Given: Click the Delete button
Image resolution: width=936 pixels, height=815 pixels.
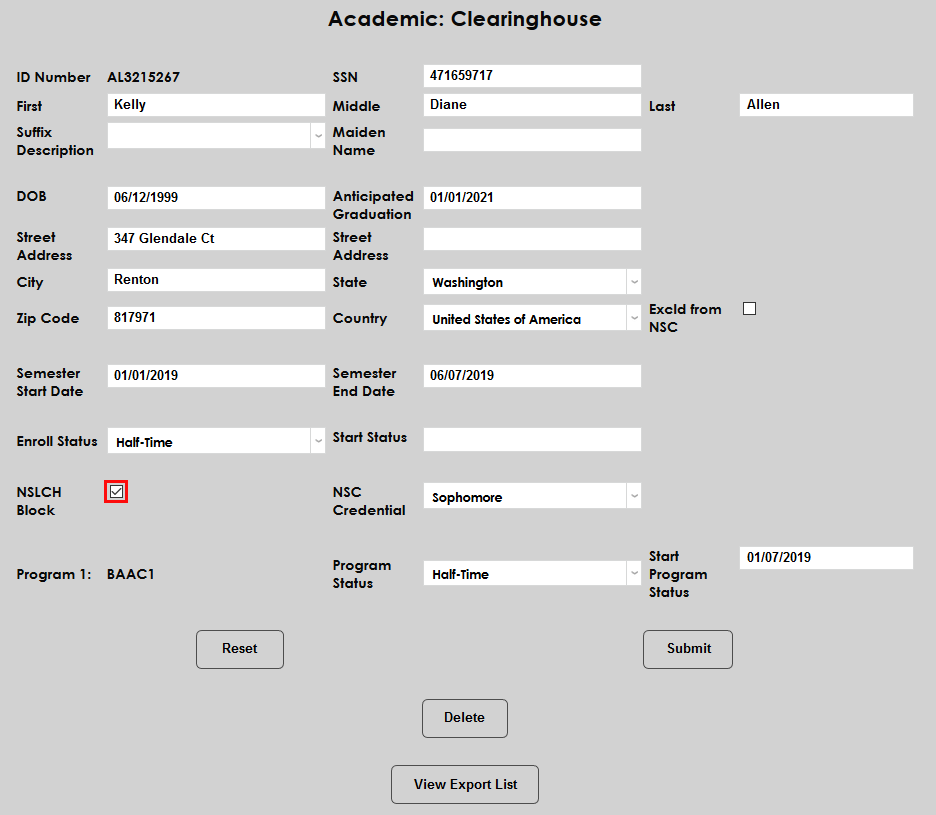Looking at the screenshot, I should 464,718.
